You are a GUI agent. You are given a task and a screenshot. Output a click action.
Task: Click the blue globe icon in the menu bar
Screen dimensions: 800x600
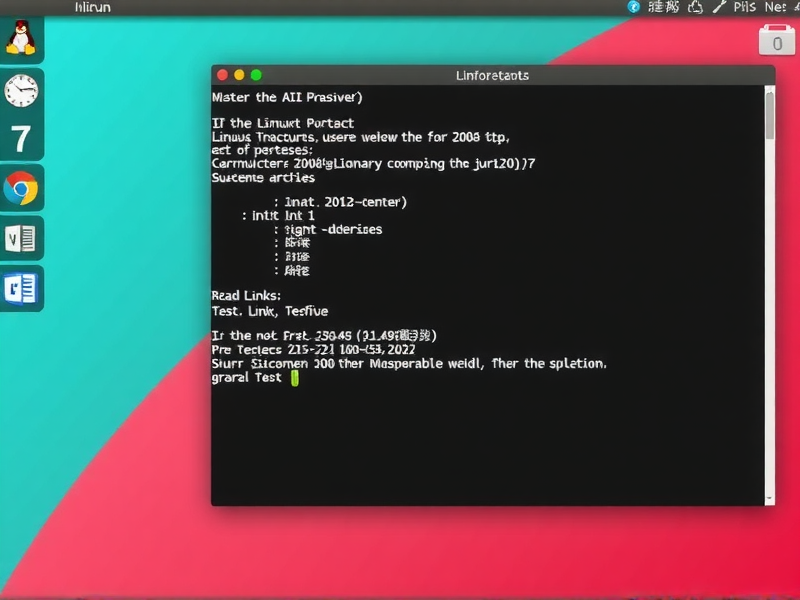(x=634, y=7)
